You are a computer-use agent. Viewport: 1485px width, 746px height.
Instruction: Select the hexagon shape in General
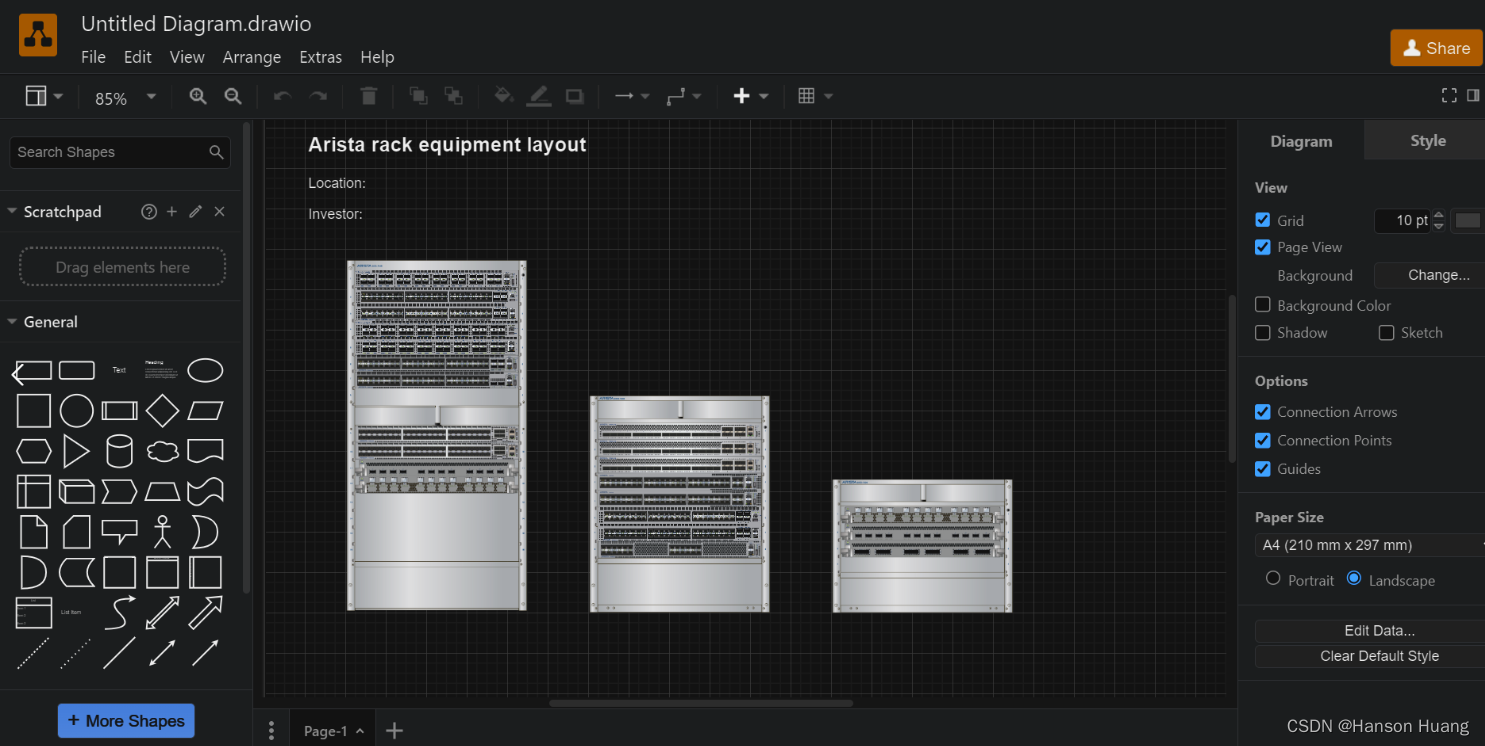click(x=33, y=451)
